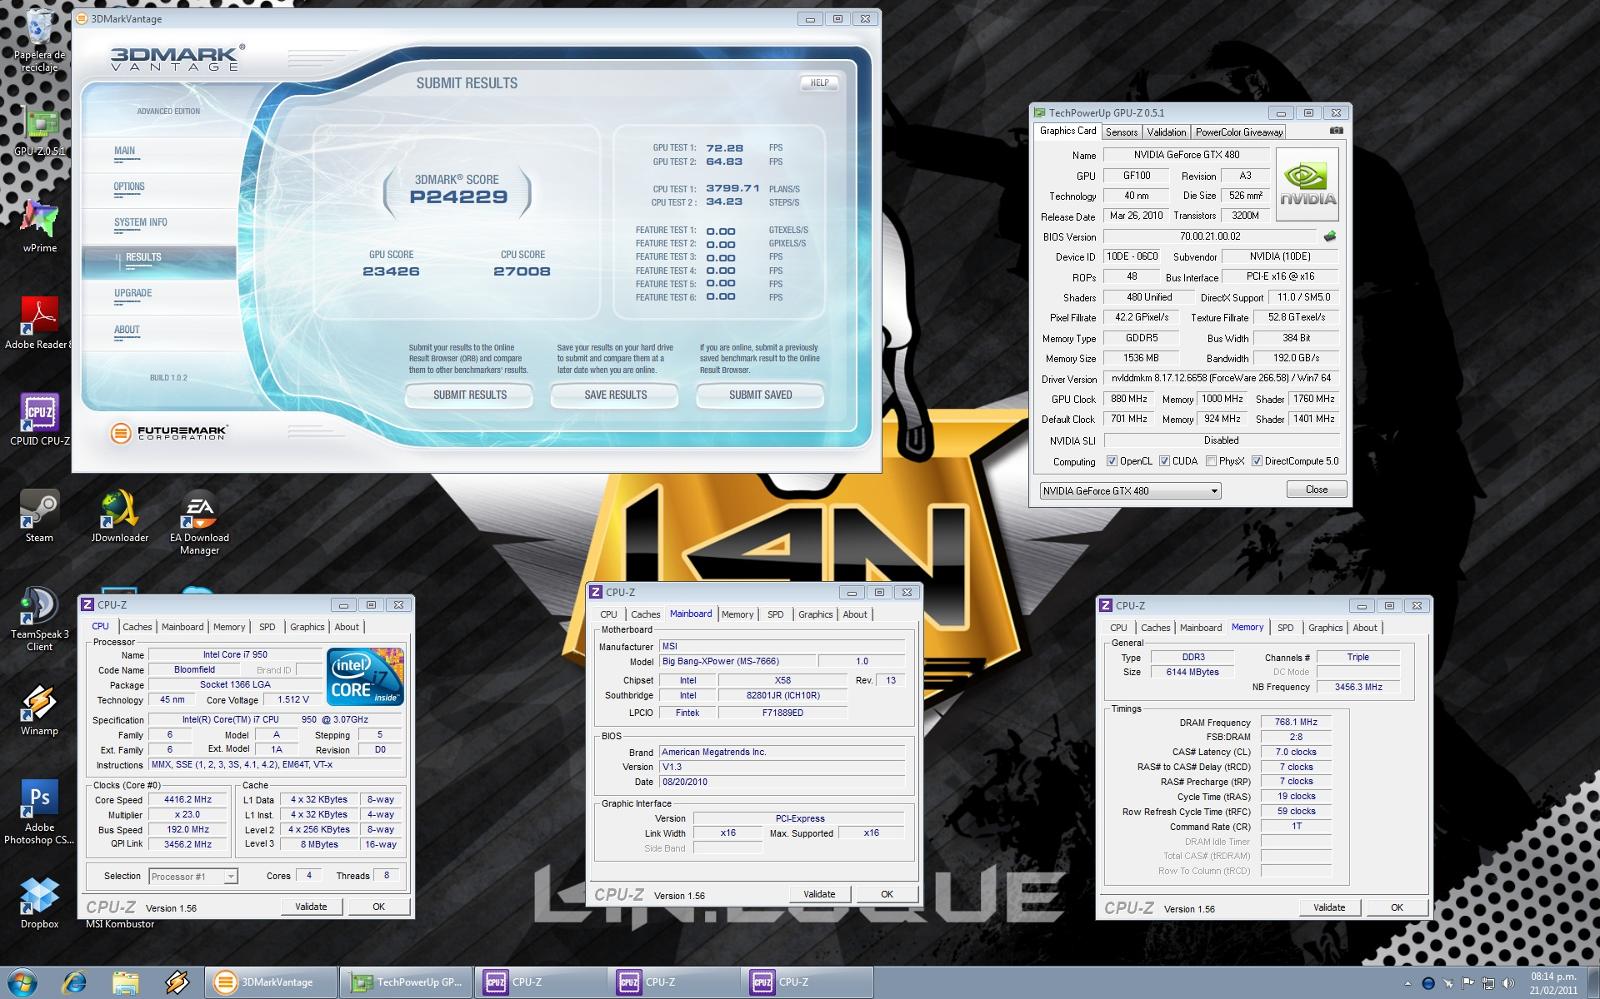Open the MAIN section in 3DMark Vantage
The height and width of the screenshot is (999, 1600).
pyautogui.click(x=124, y=151)
